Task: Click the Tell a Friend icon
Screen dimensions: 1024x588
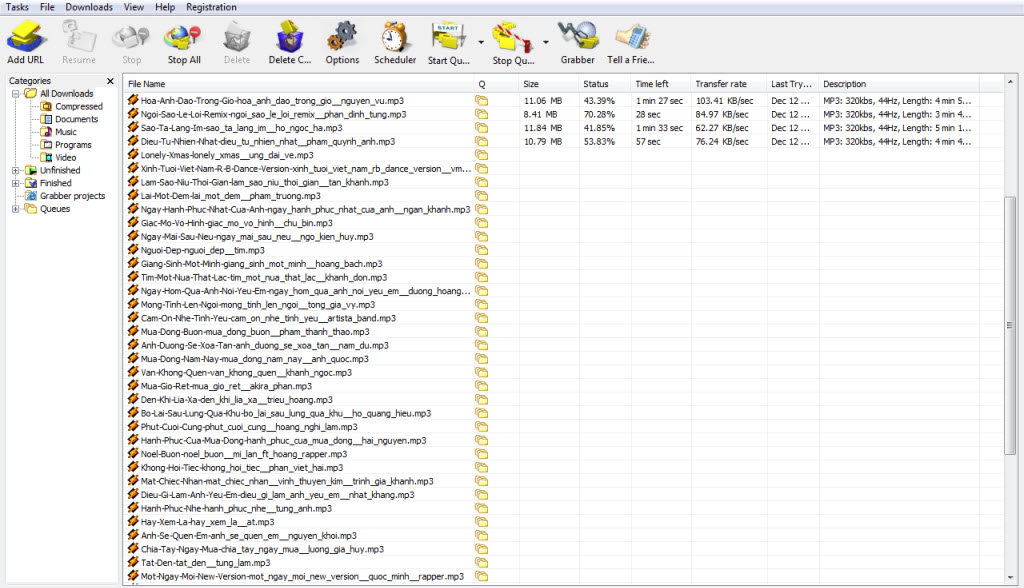Action: [630, 38]
